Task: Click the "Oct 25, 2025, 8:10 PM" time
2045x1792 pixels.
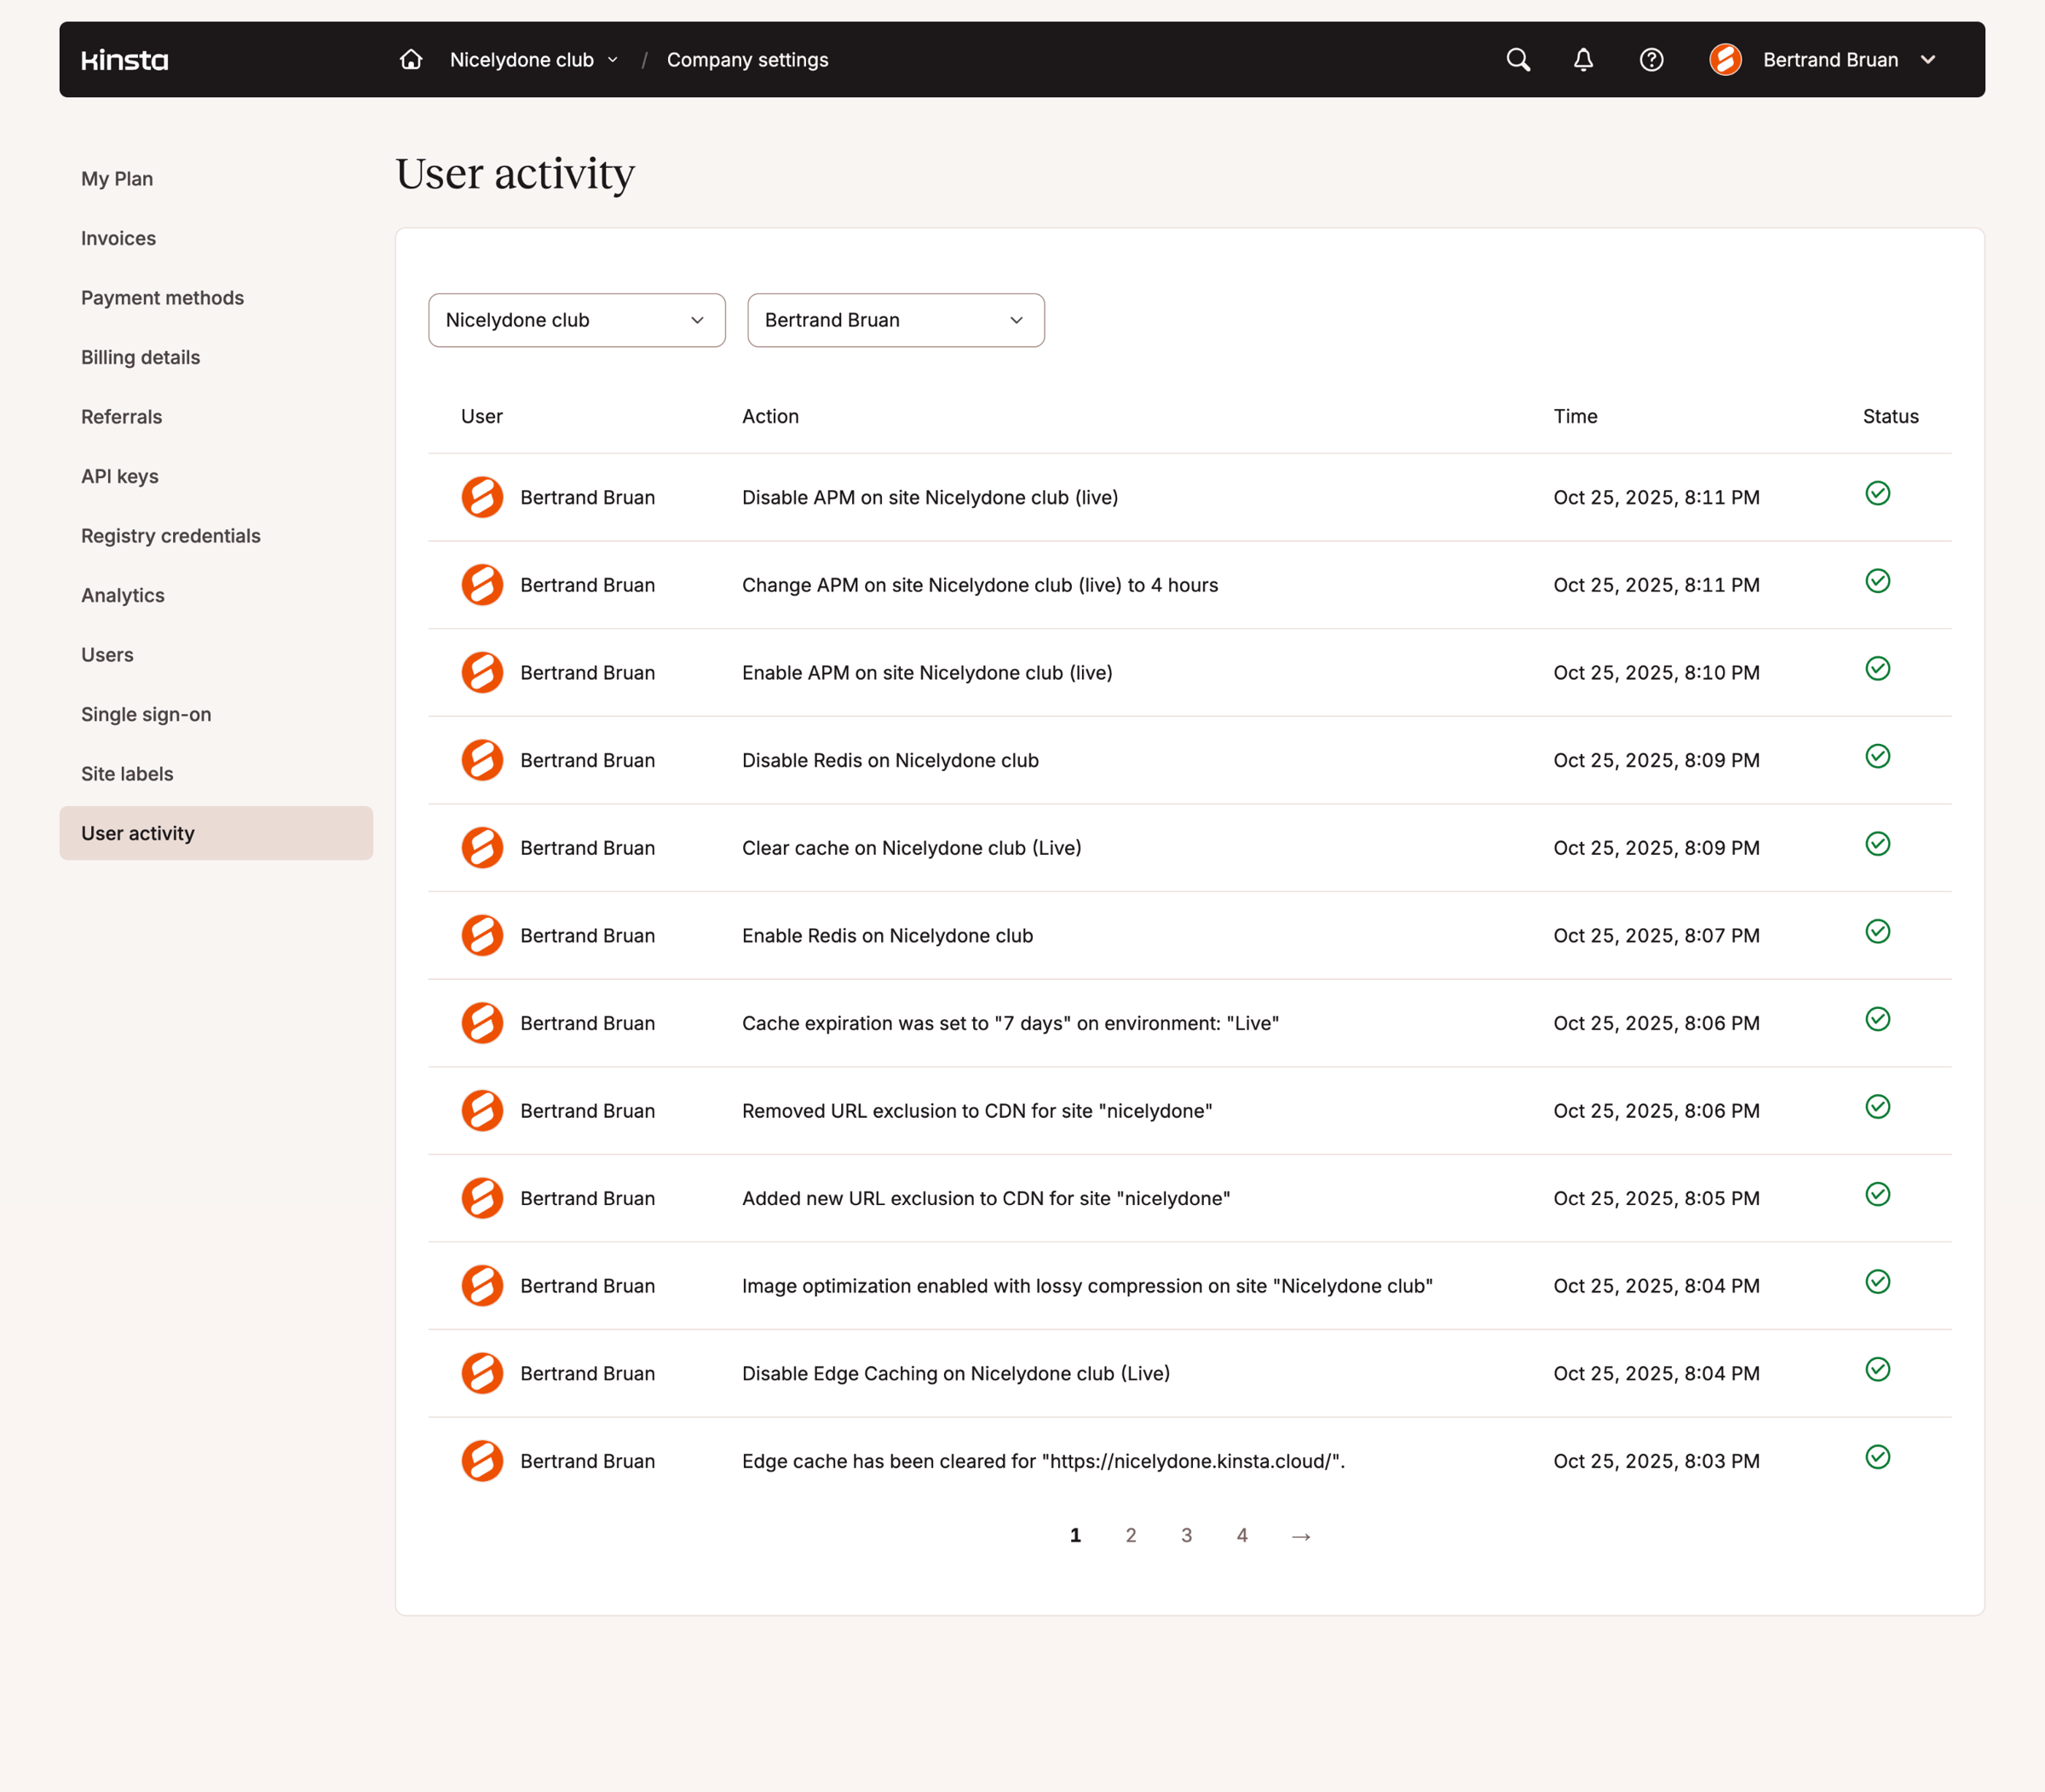Action: point(1657,672)
